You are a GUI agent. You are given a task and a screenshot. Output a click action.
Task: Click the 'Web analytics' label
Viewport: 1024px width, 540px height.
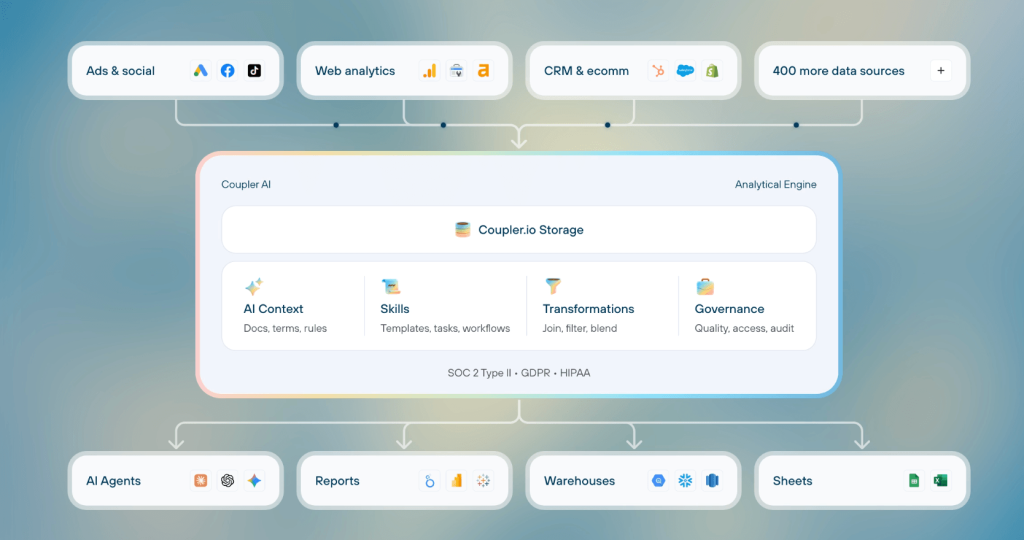pos(355,71)
